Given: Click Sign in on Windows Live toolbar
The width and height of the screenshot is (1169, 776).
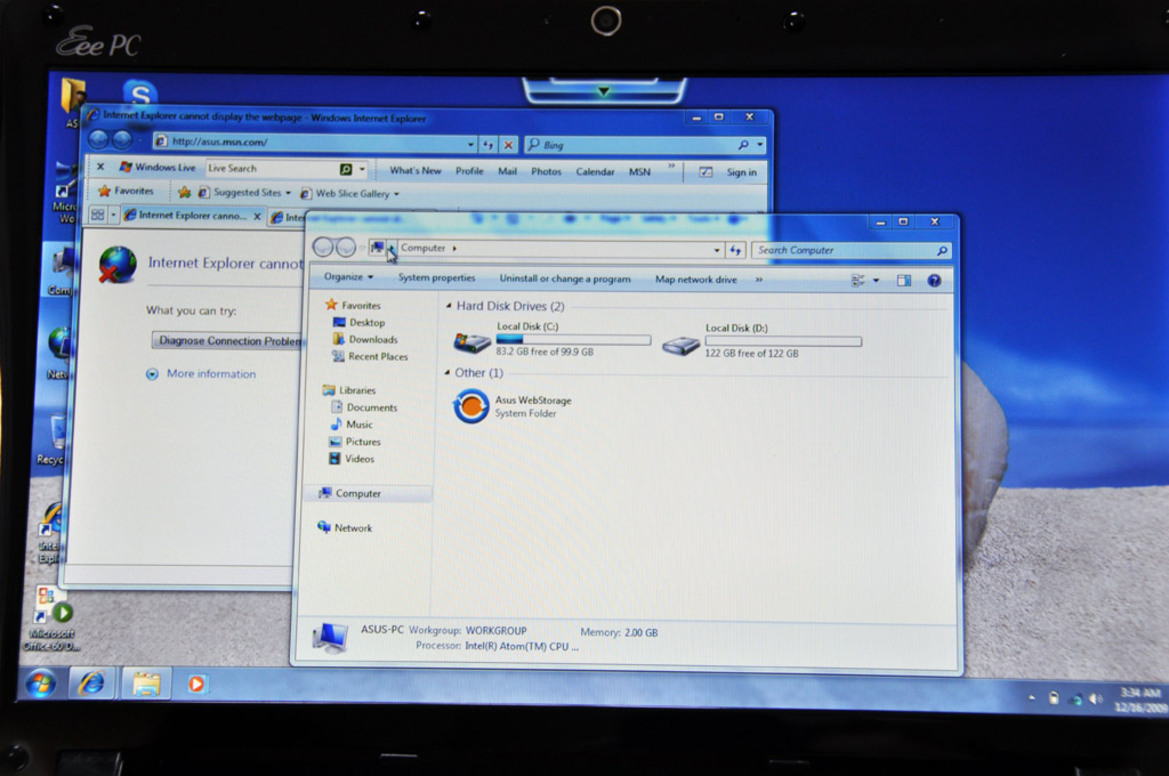Looking at the screenshot, I should point(741,172).
